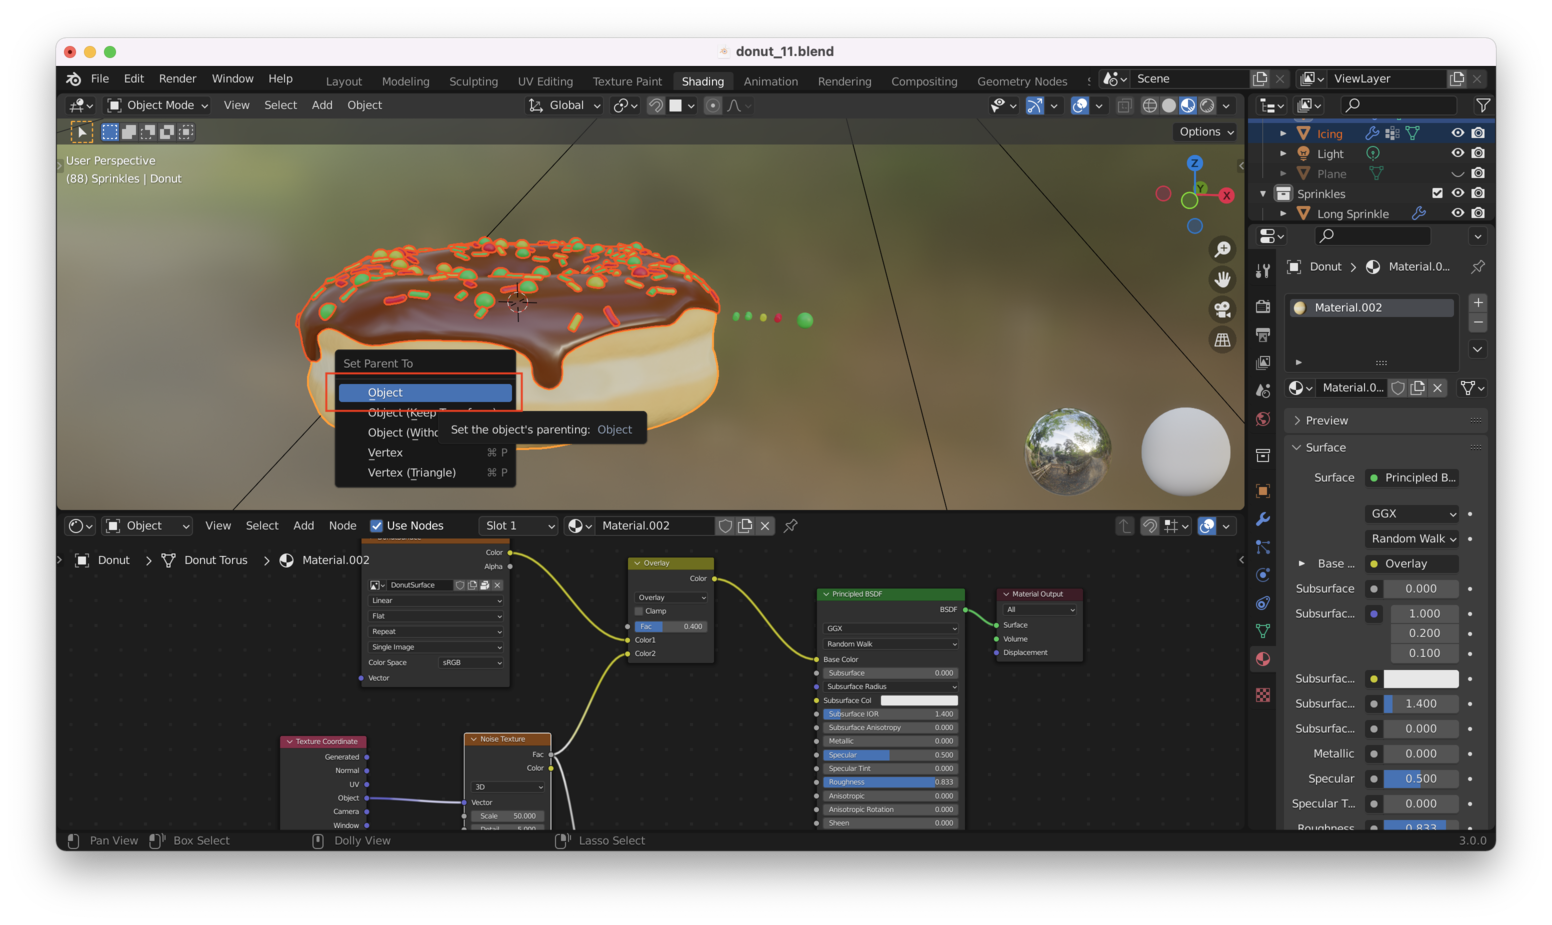Click the Subsurface Color white swatch

coord(1420,679)
